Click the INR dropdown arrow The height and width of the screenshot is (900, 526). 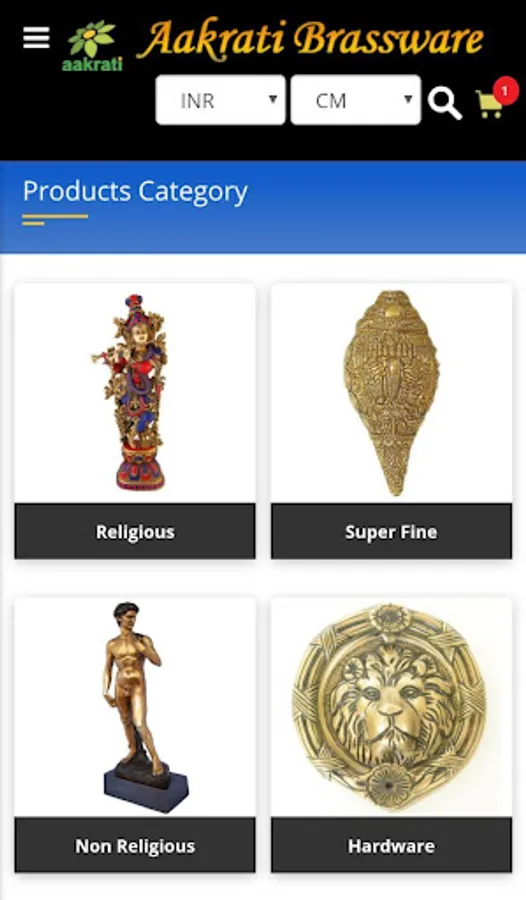pos(273,99)
